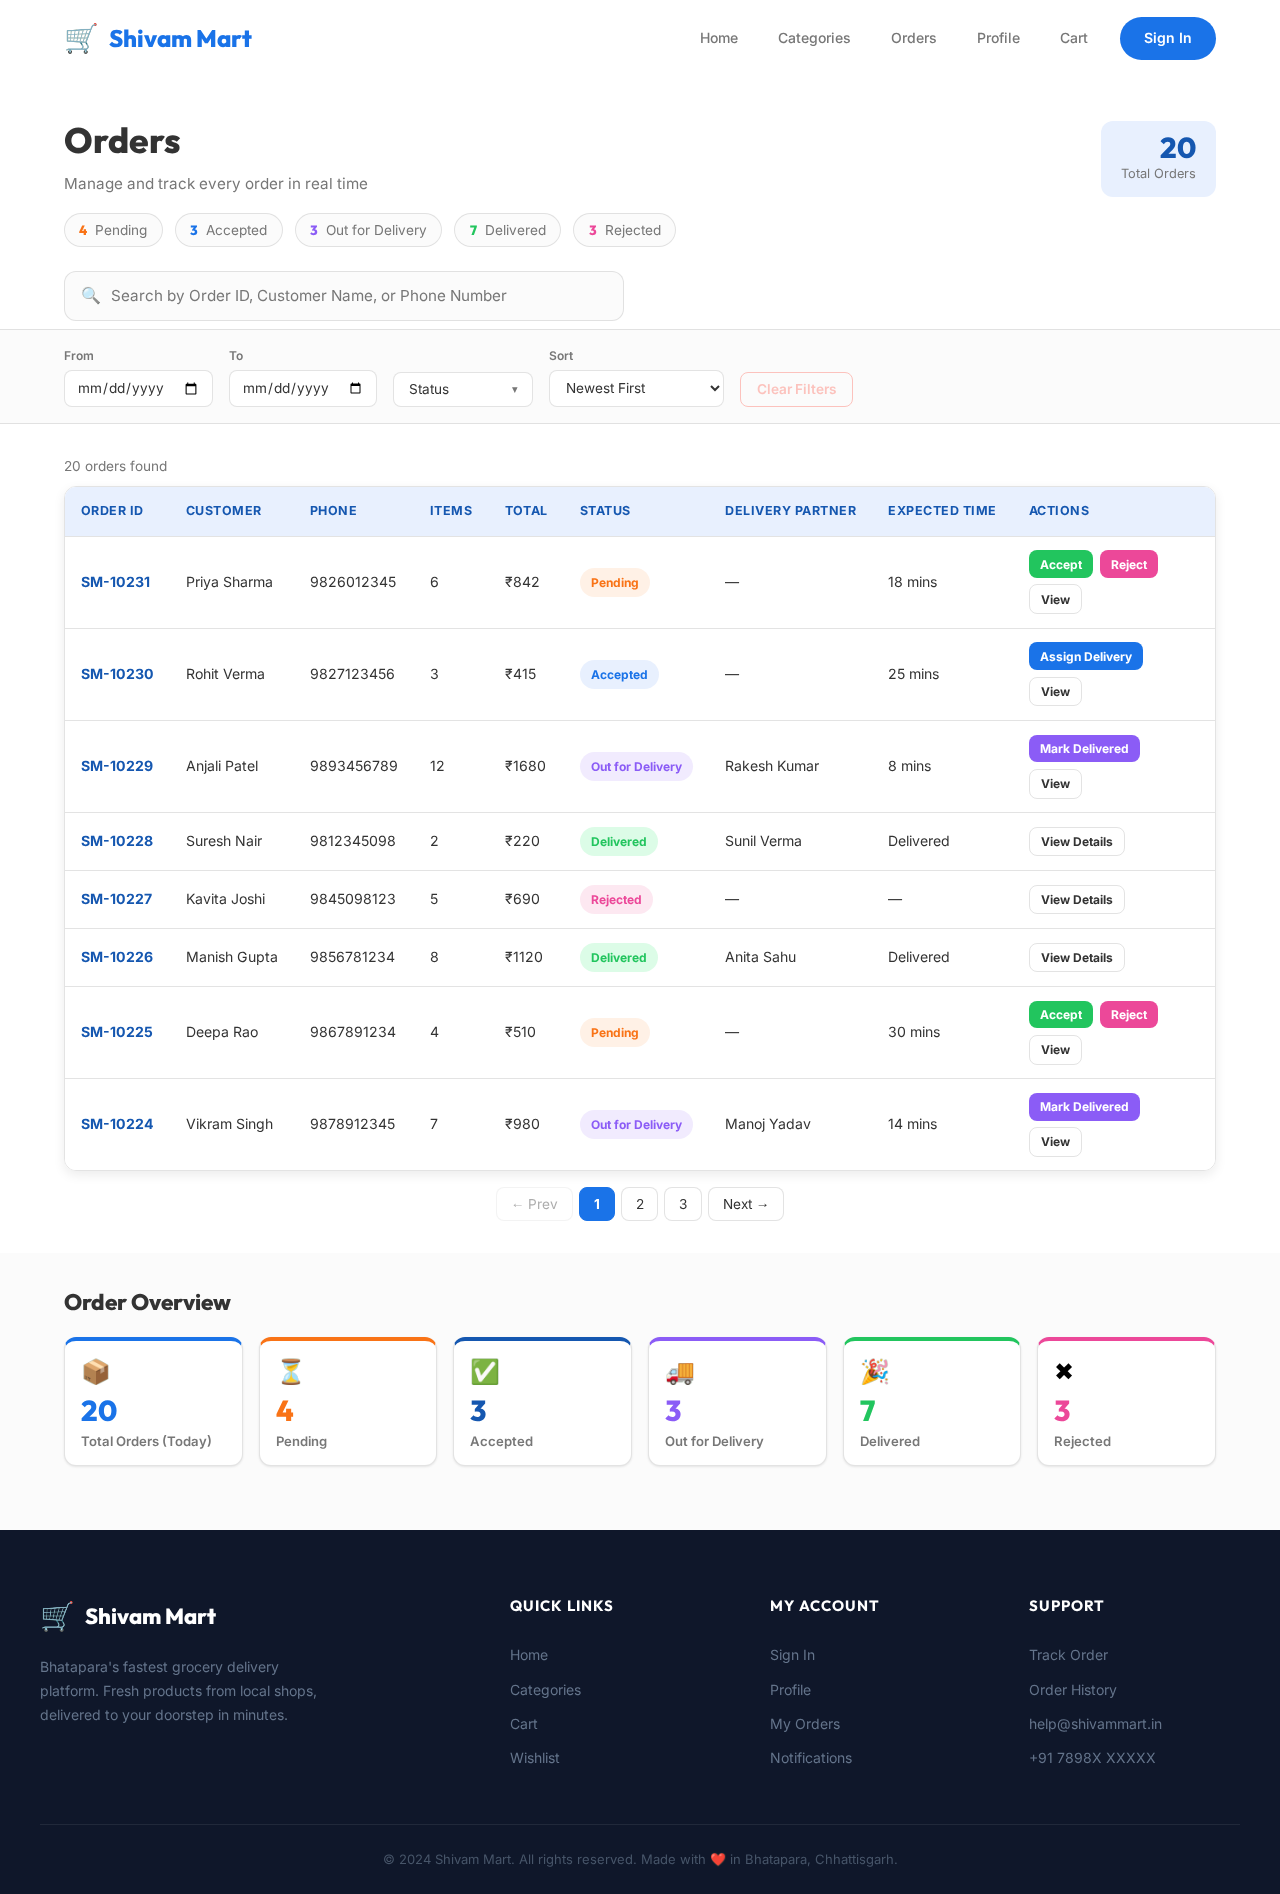Open the To date calendar picker icon
The image size is (1280, 1894).
pos(355,389)
